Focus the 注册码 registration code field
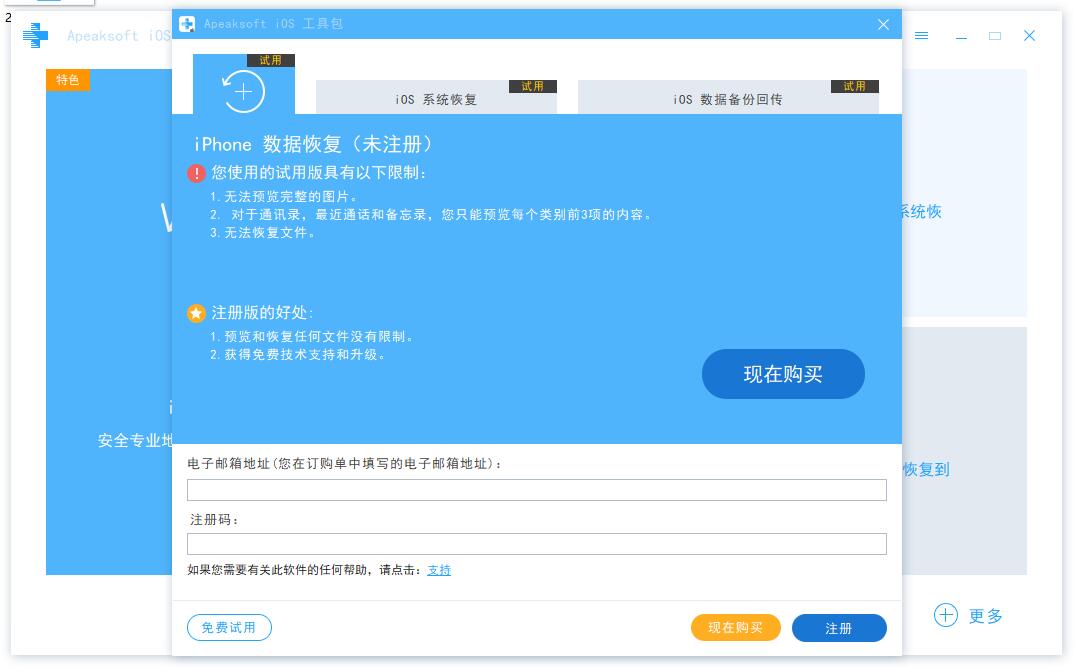1075x668 pixels. [x=537, y=544]
